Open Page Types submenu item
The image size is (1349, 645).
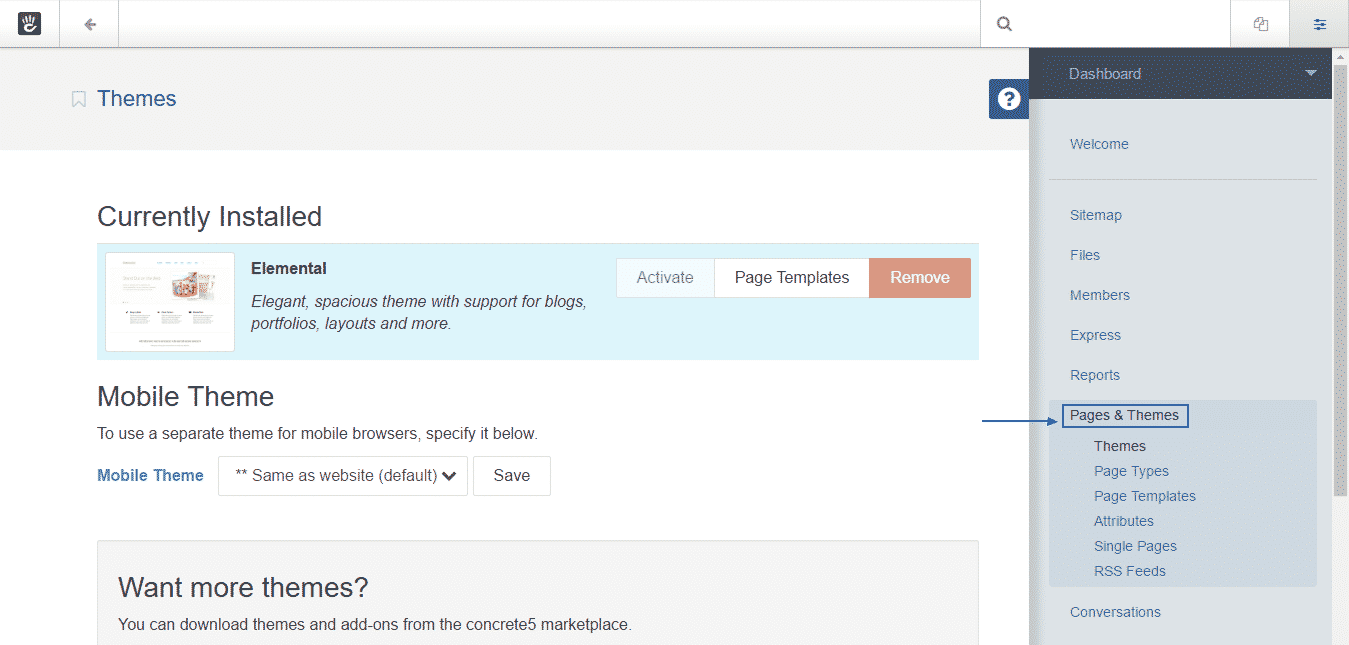pos(1131,471)
